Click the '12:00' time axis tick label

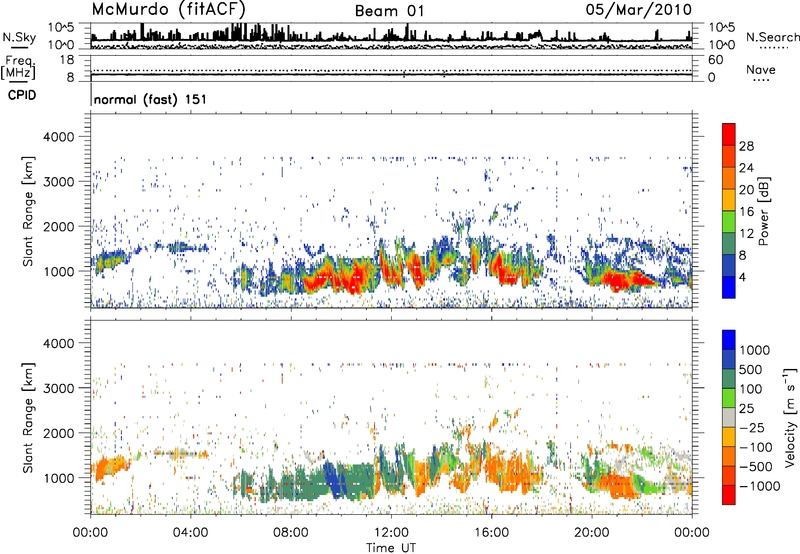point(391,533)
